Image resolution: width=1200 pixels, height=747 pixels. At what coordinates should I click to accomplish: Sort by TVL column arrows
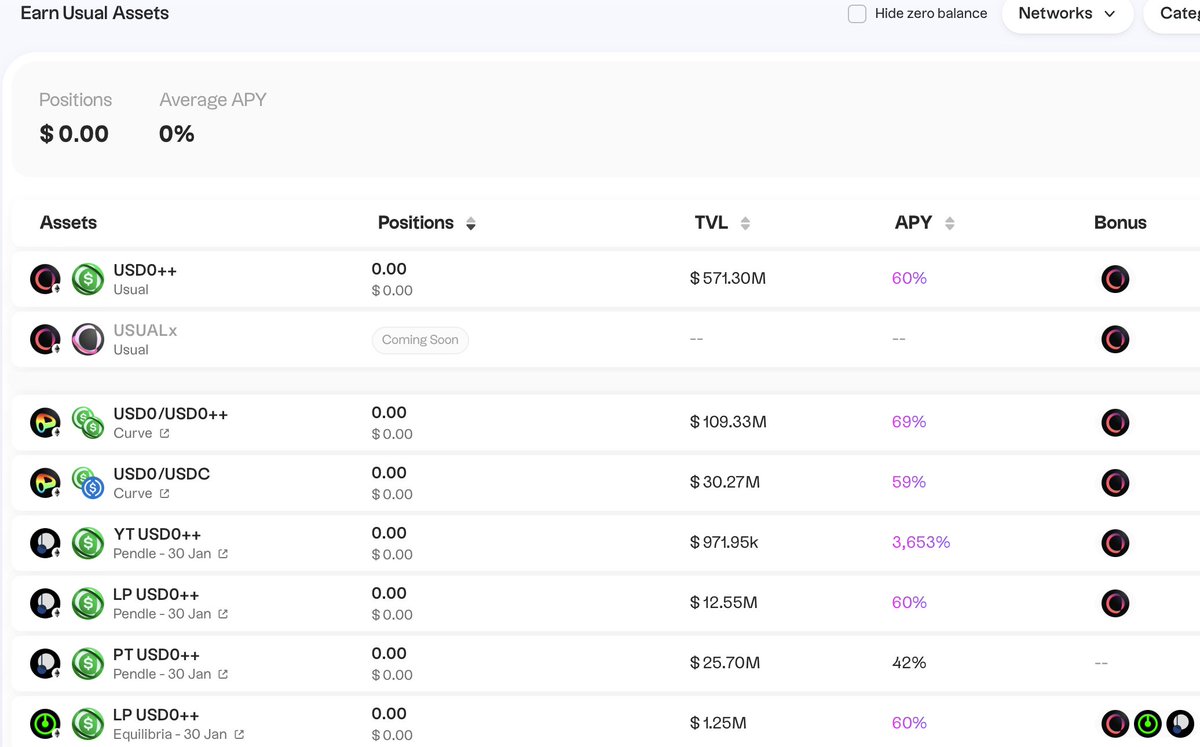coord(745,224)
